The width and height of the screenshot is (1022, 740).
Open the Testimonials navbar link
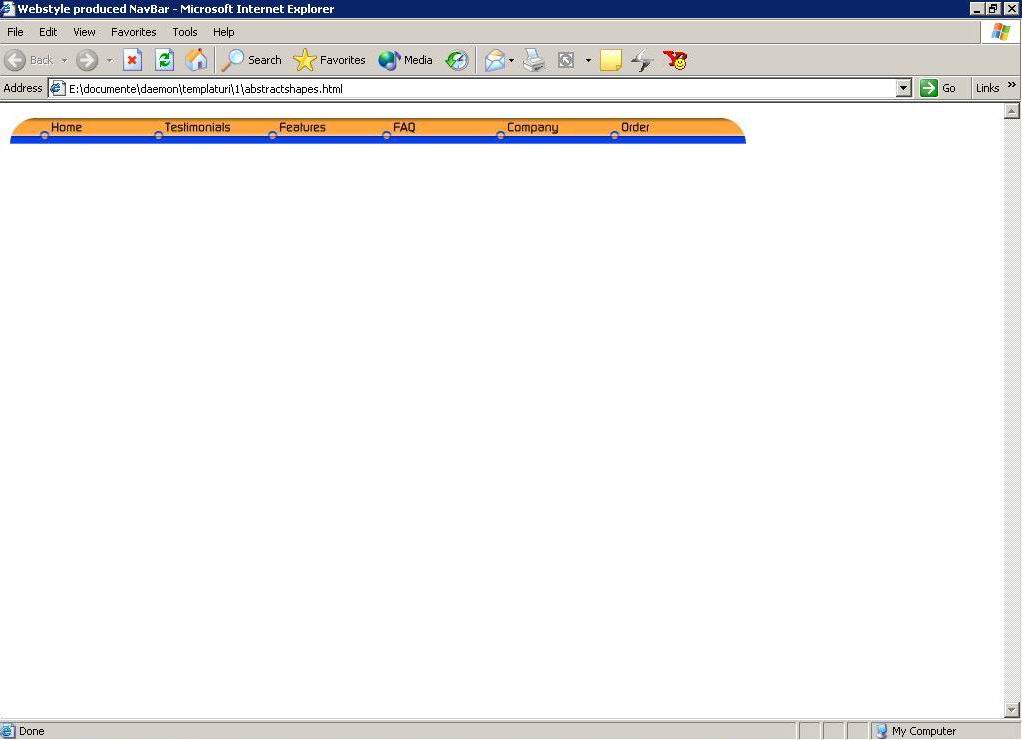point(197,127)
